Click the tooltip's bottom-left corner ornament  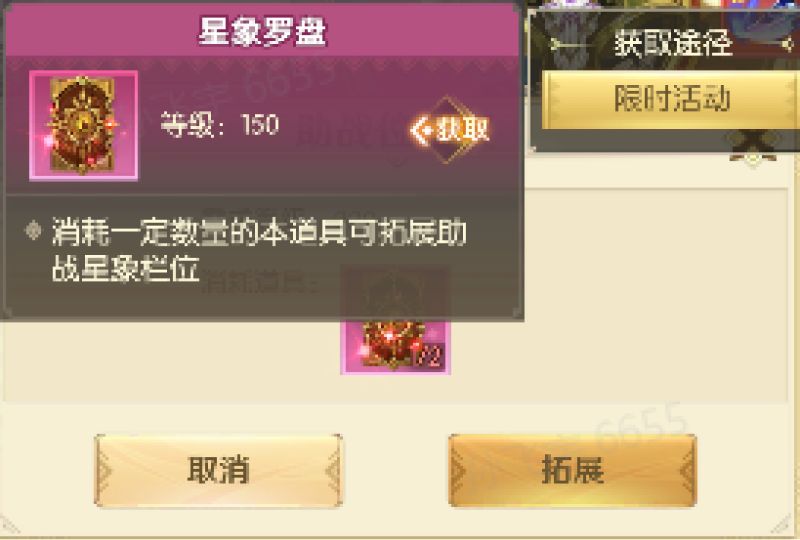pos(6,312)
